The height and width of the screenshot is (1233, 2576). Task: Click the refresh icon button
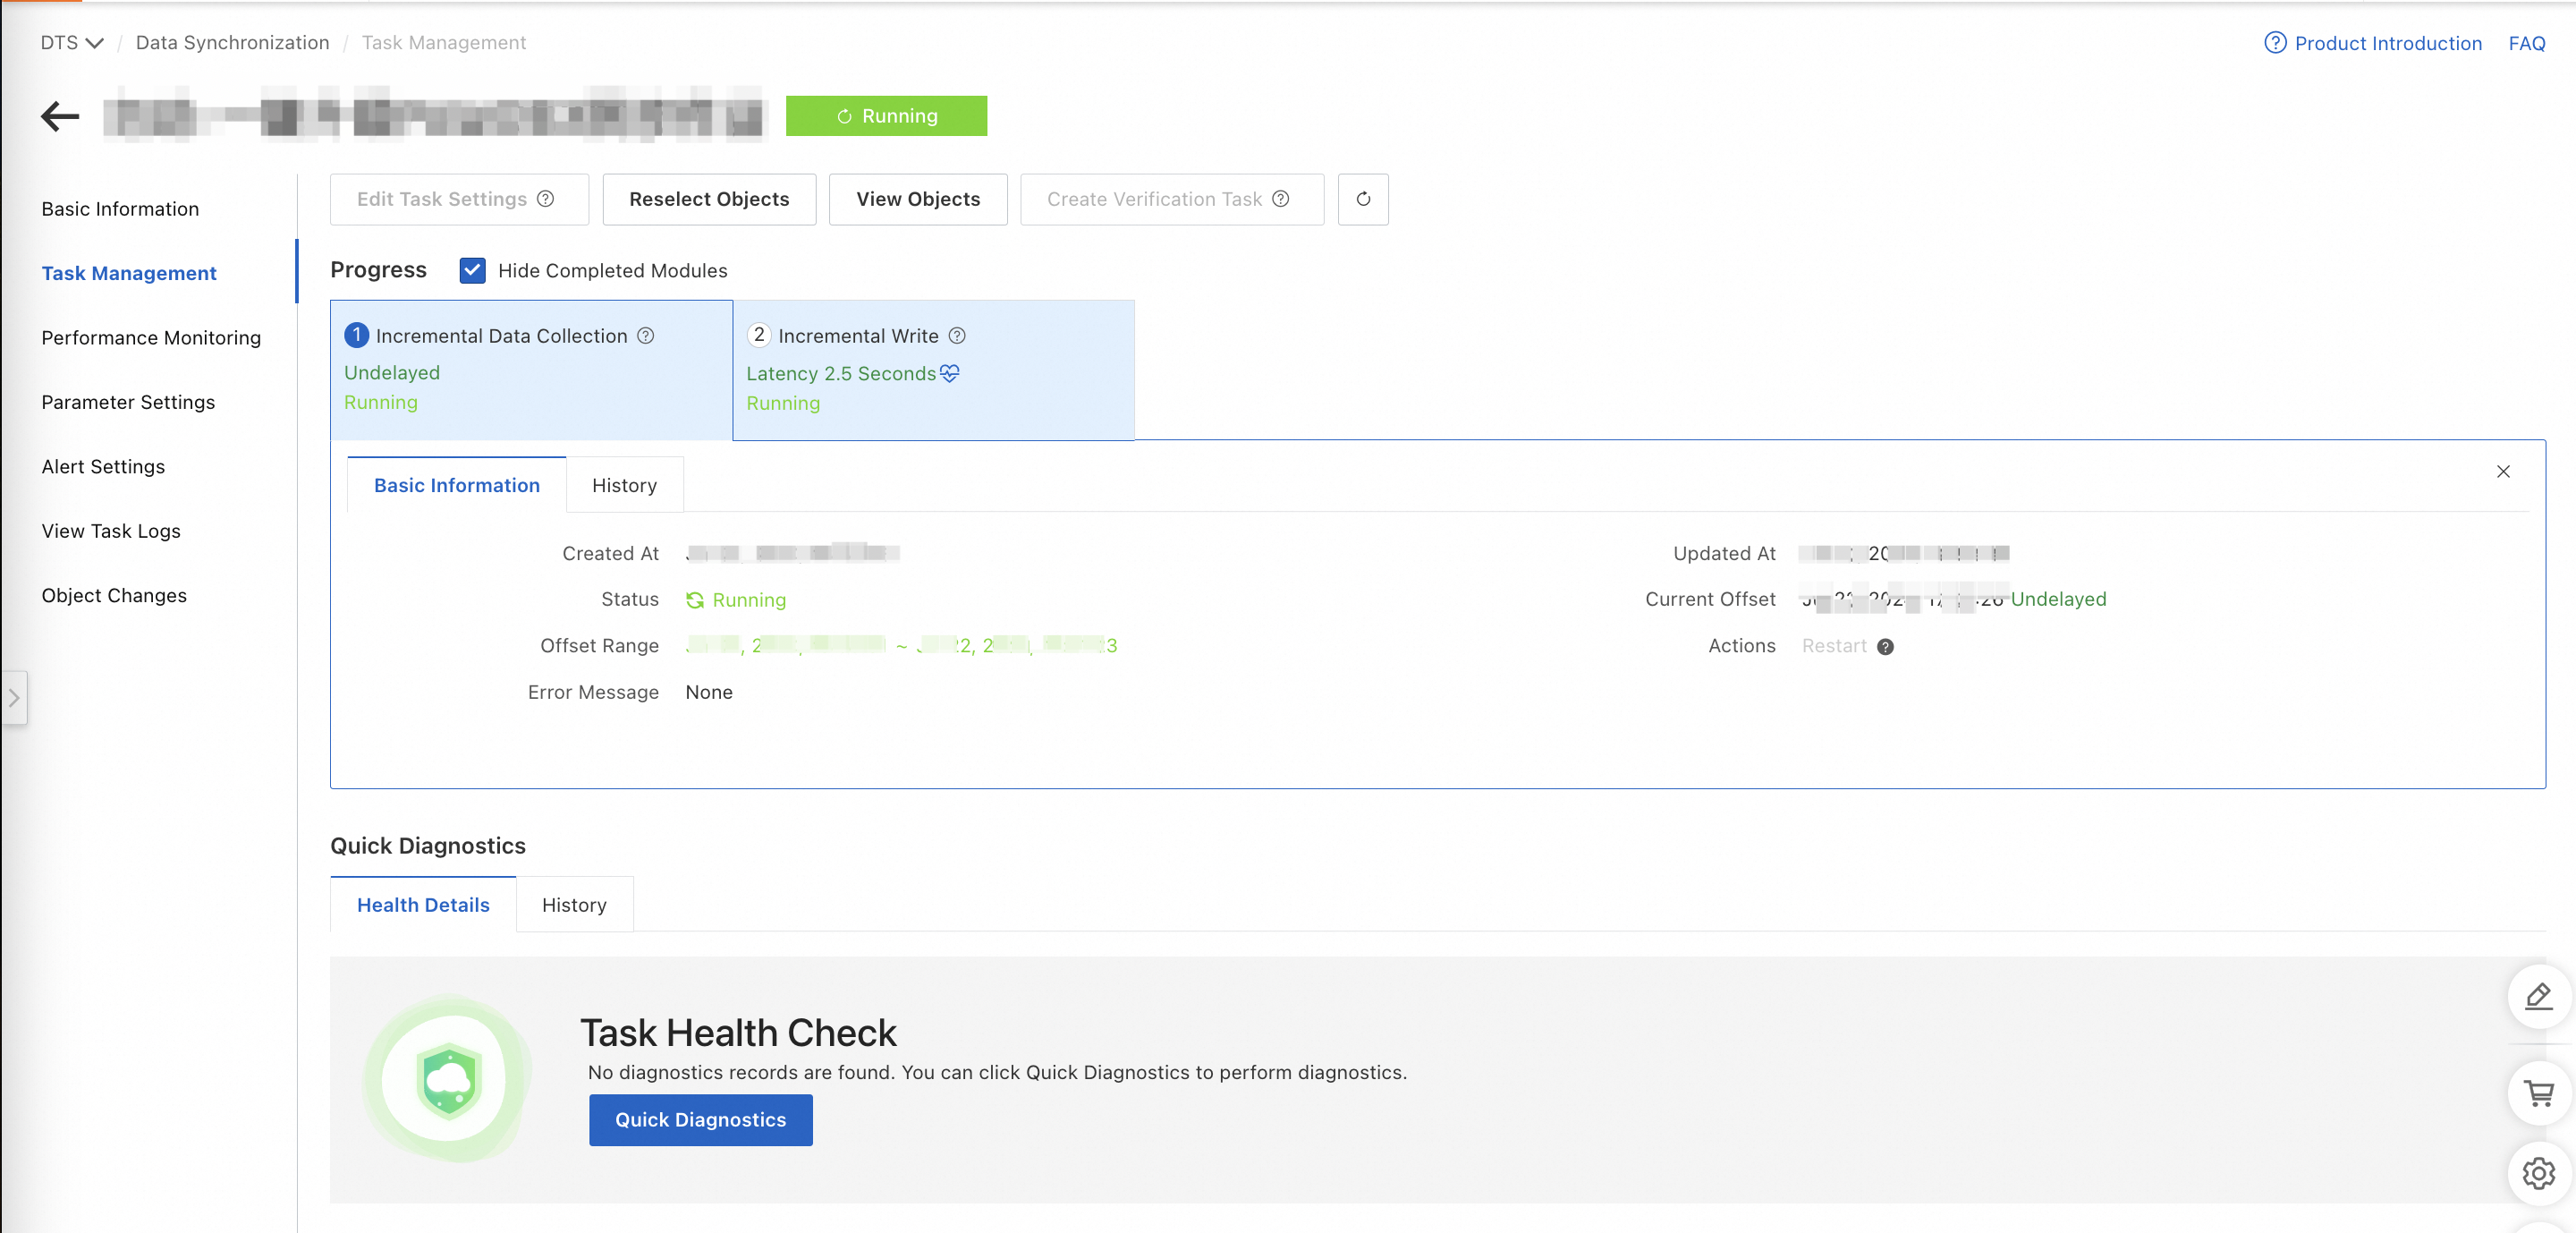tap(1363, 199)
